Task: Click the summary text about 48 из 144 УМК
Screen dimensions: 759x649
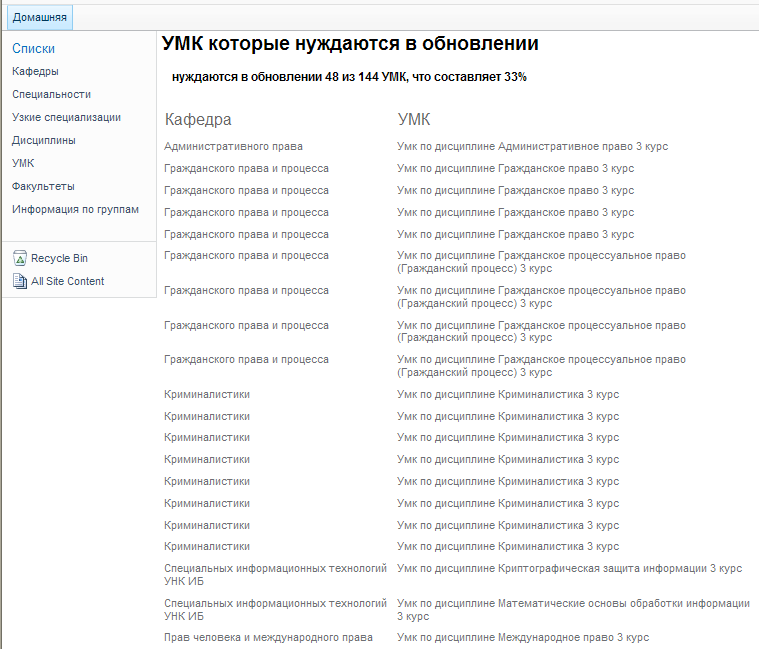Action: click(x=349, y=77)
